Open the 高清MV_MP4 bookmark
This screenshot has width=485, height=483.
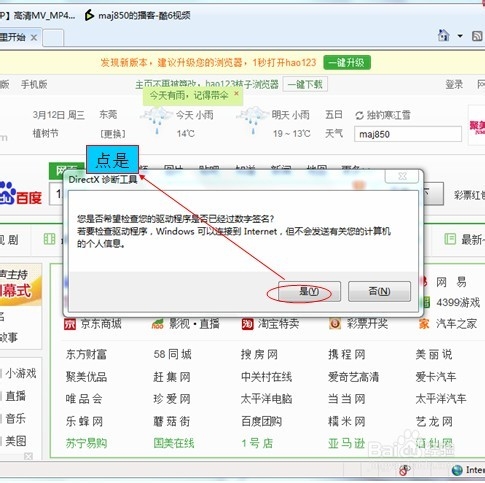(37, 16)
